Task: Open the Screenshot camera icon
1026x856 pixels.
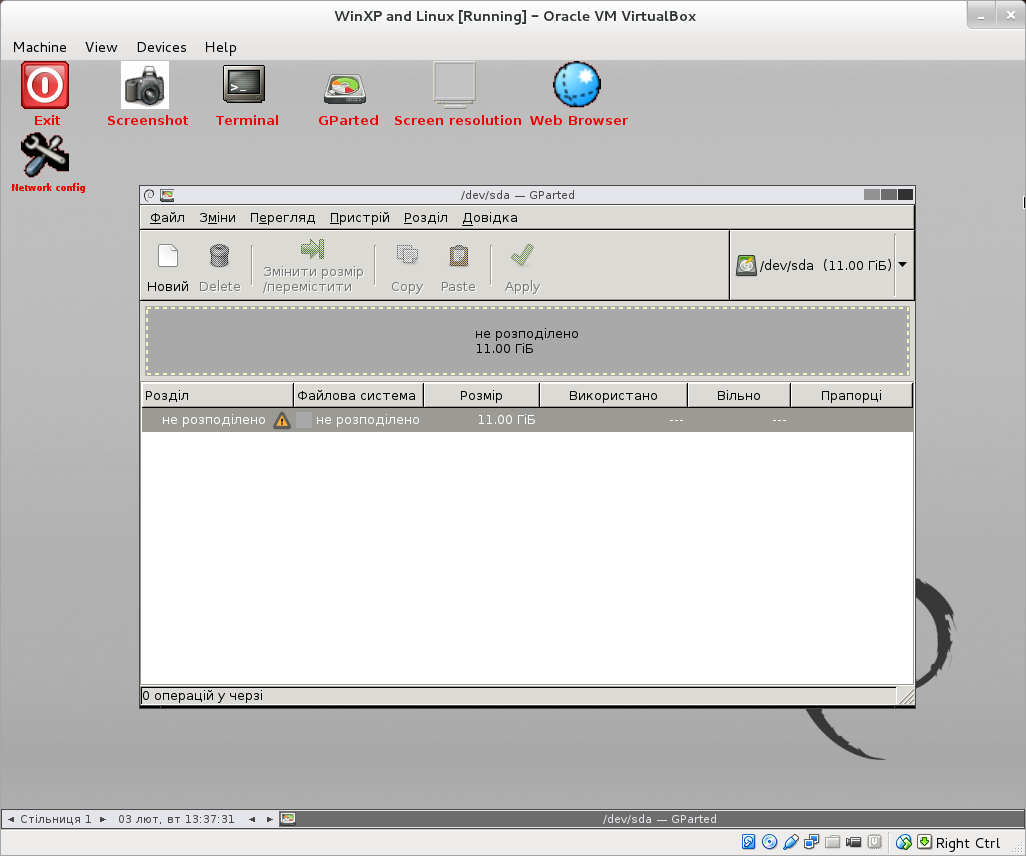Action: [146, 86]
